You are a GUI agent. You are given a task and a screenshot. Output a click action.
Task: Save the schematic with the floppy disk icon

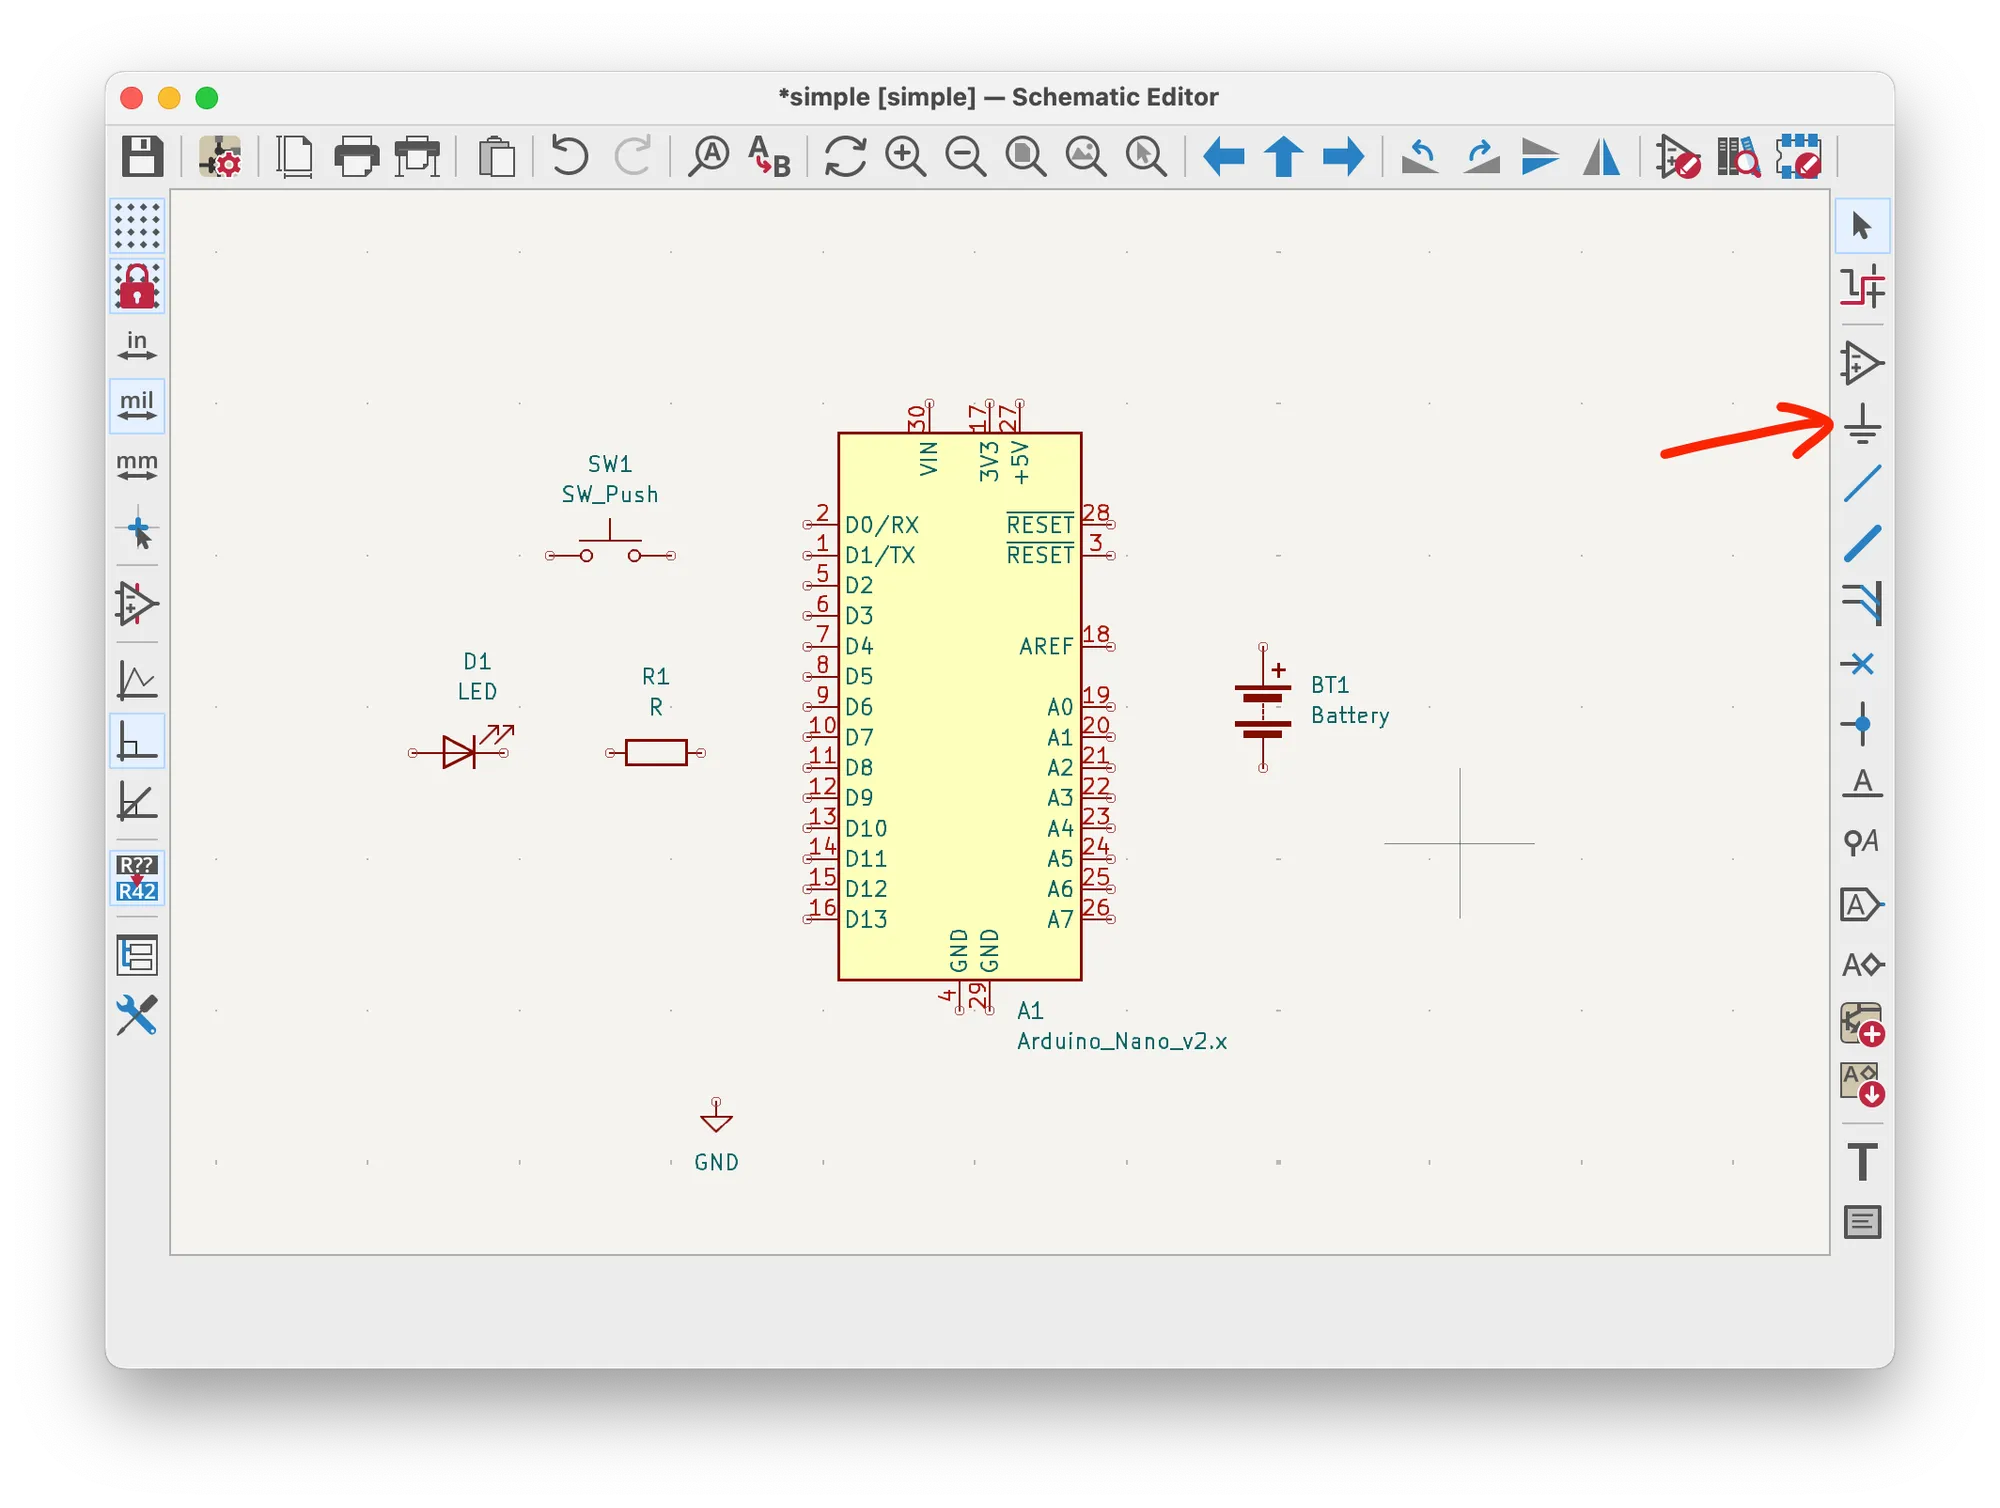[x=142, y=157]
